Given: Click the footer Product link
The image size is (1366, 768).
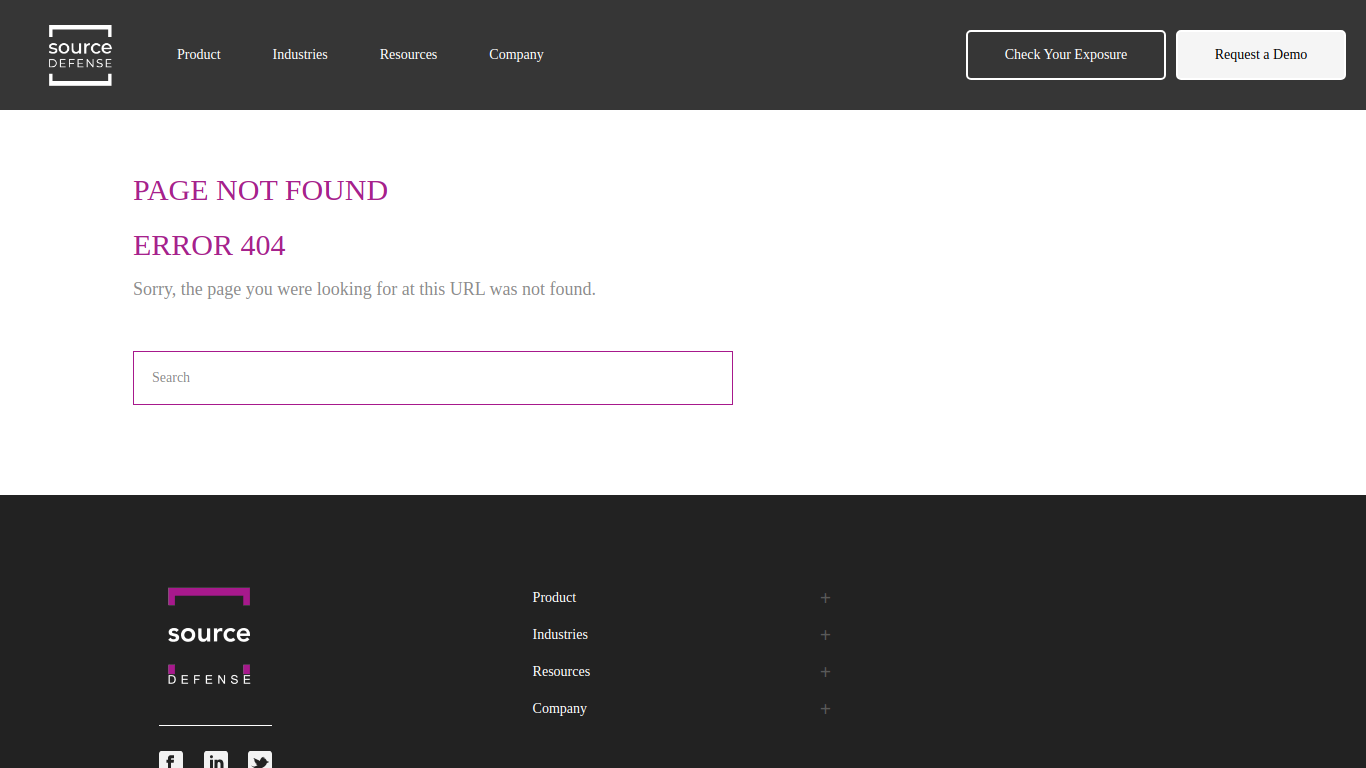Looking at the screenshot, I should click(x=554, y=598).
